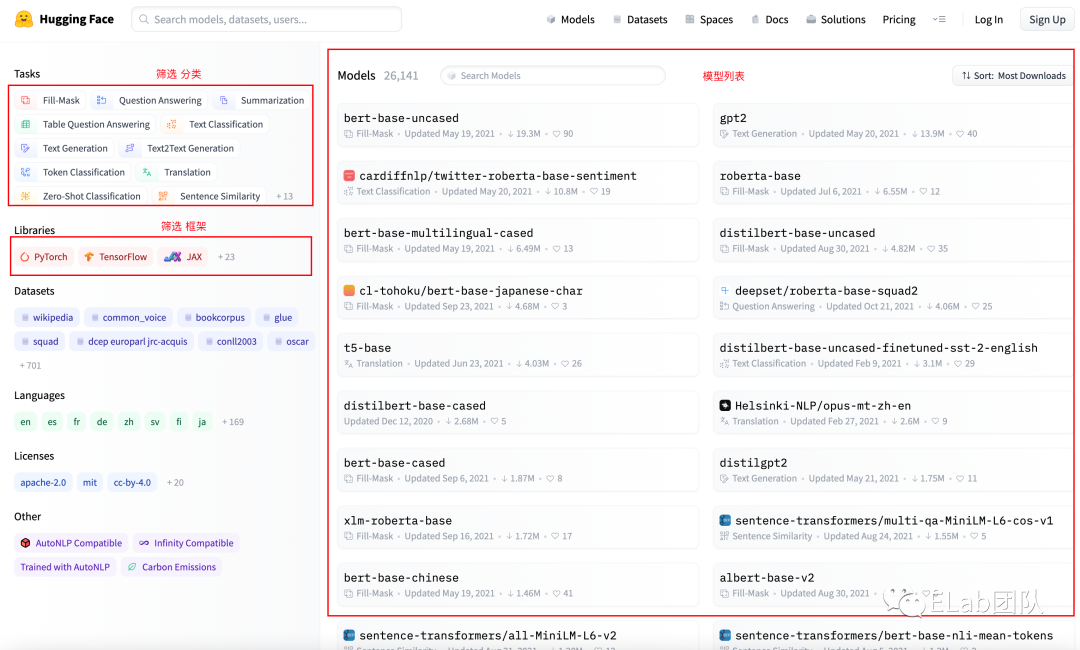Click the Helsinki-NLP organization avatar icon
This screenshot has width=1080, height=650.
[x=725, y=406]
